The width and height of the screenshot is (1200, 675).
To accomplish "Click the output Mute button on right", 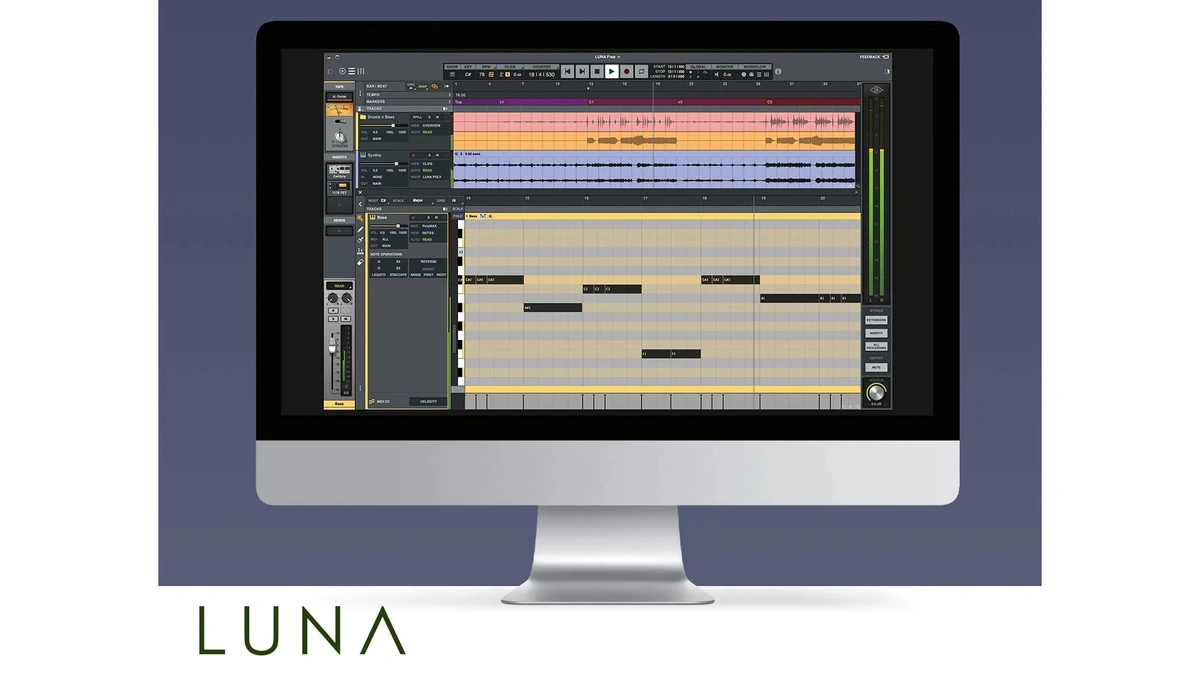I will [876, 367].
